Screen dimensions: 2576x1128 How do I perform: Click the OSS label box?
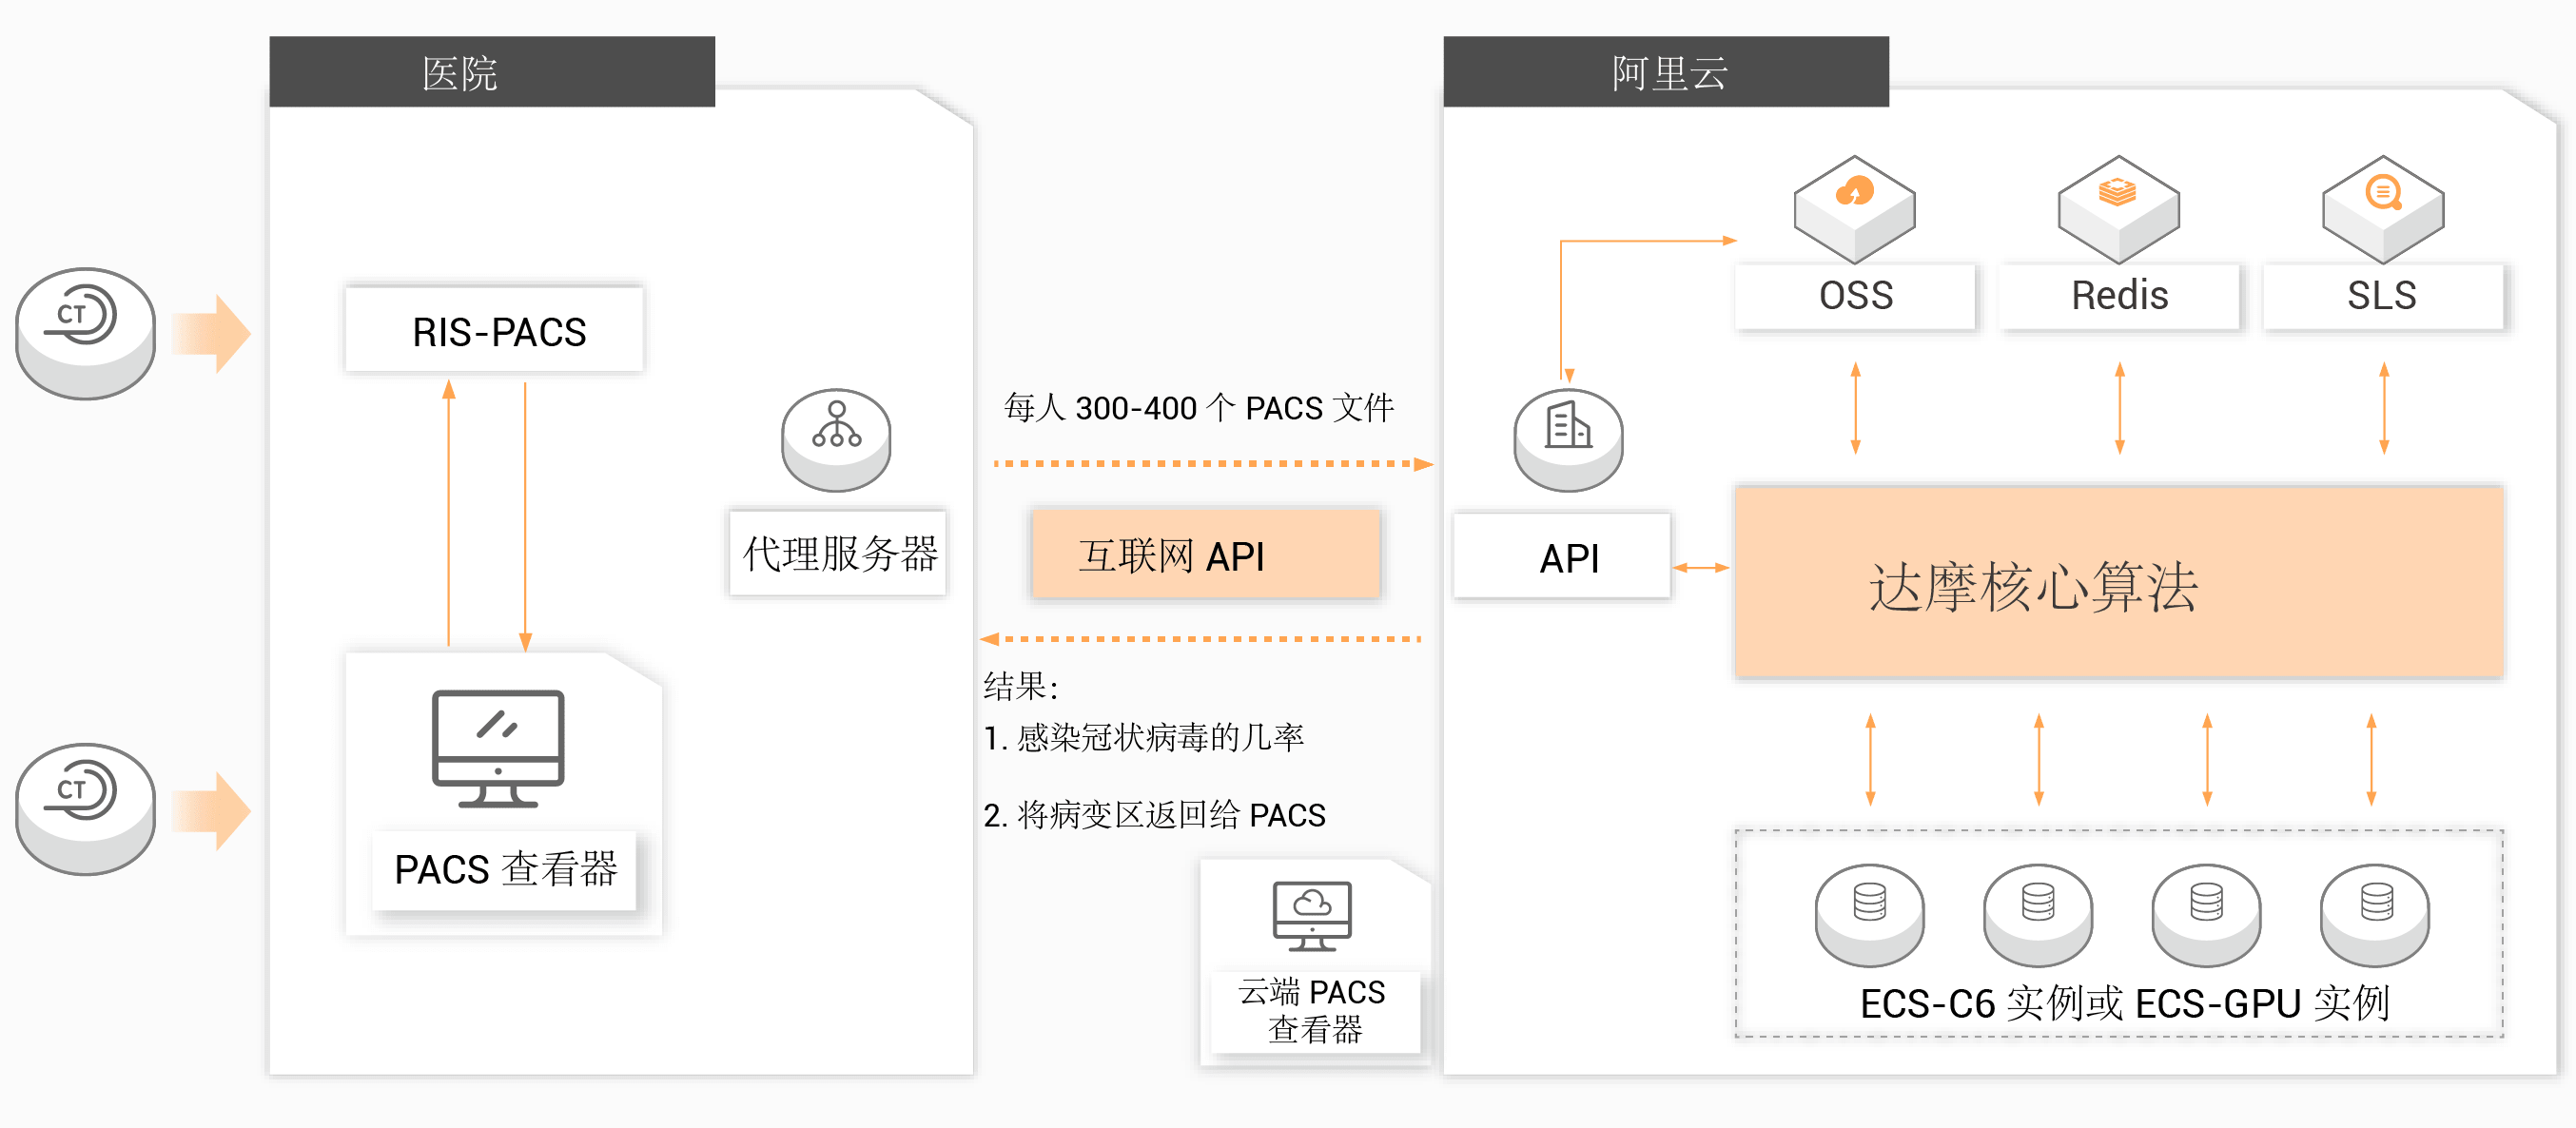pyautogui.click(x=1855, y=296)
